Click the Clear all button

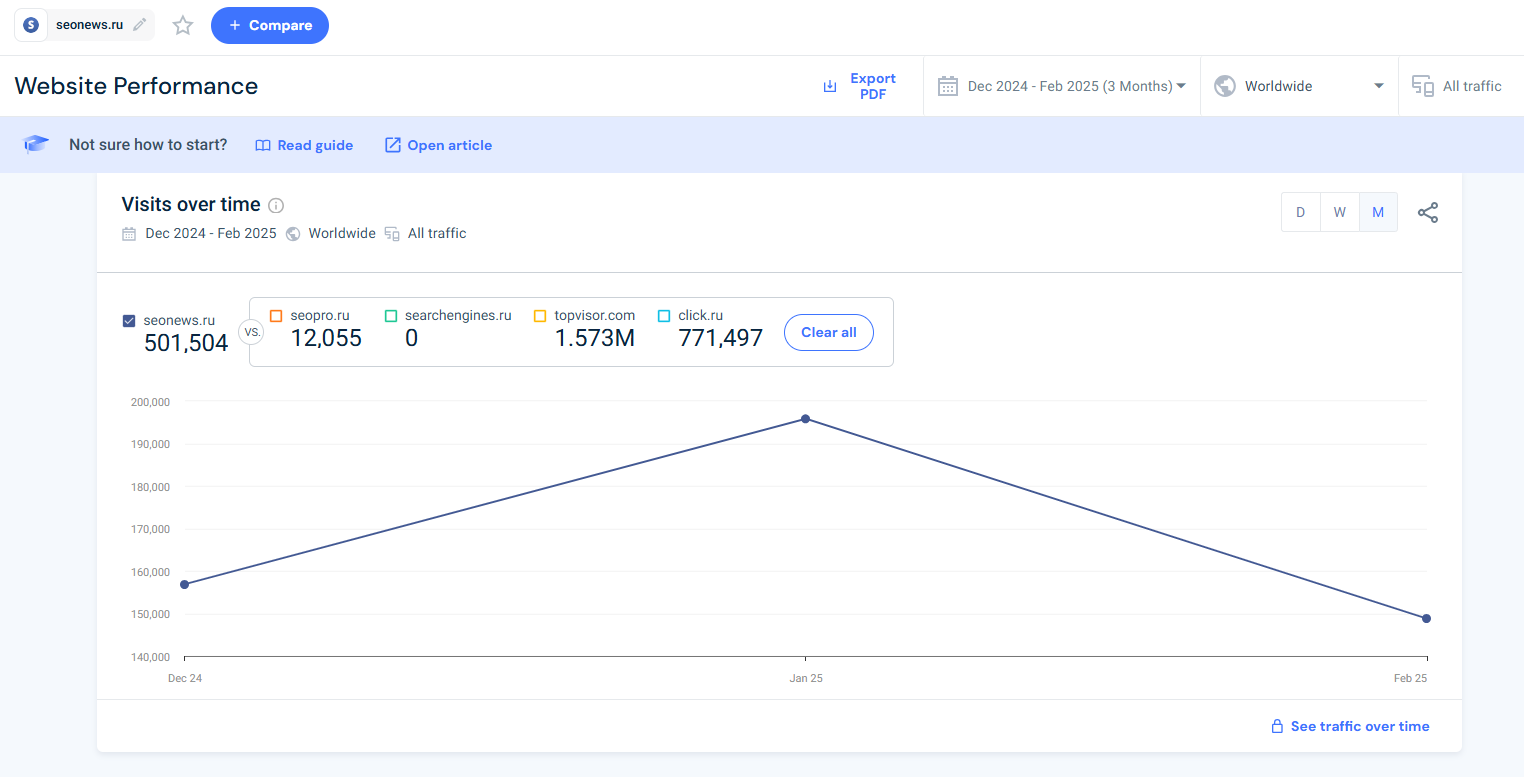coord(829,333)
